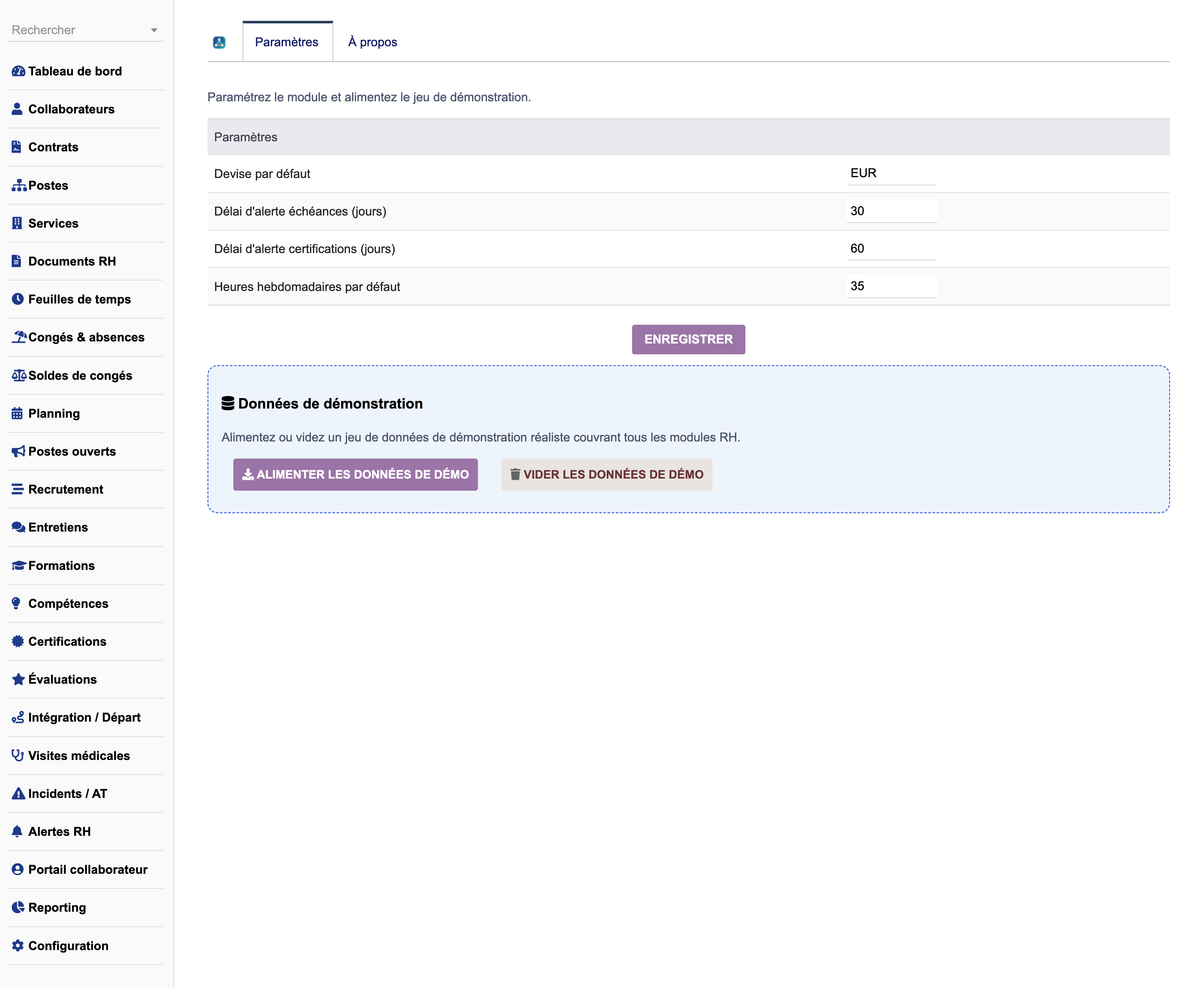The width and height of the screenshot is (1200, 988).
Task: Click the Évaluations star icon
Action: tap(18, 680)
